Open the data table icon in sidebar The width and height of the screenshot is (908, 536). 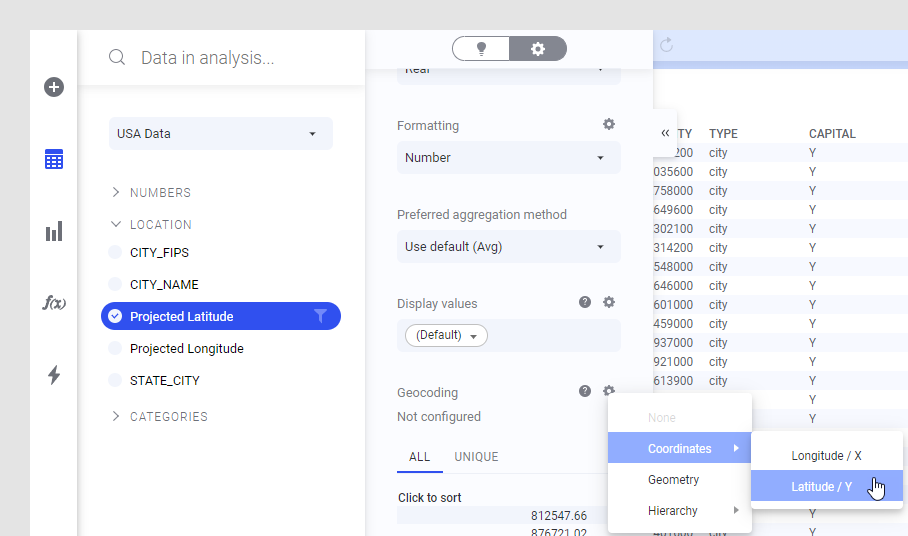(54, 159)
